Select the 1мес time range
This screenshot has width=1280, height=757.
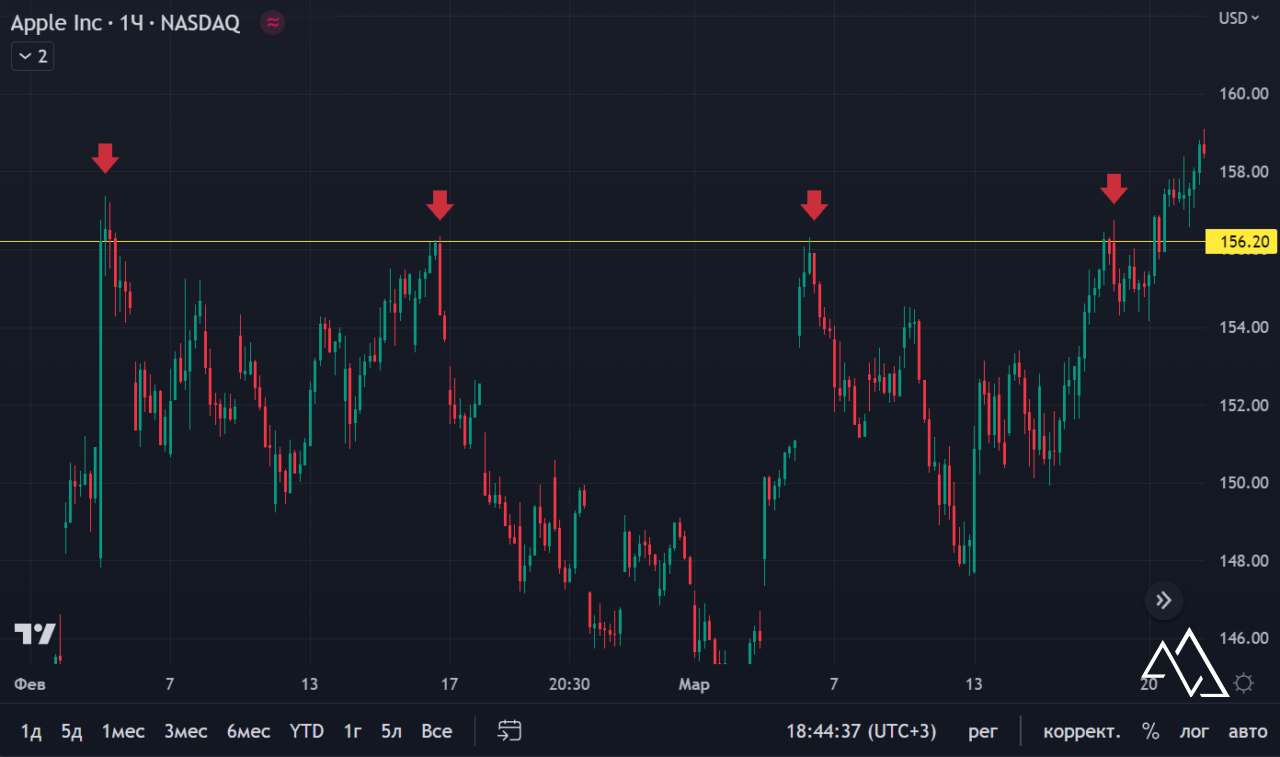coord(123,731)
